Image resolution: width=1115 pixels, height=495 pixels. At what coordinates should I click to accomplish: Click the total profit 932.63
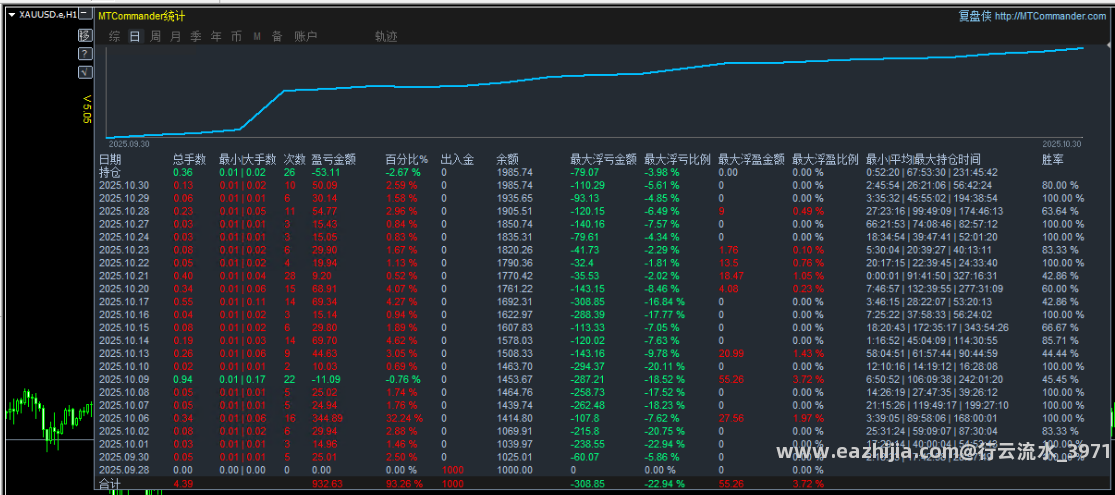(326, 484)
